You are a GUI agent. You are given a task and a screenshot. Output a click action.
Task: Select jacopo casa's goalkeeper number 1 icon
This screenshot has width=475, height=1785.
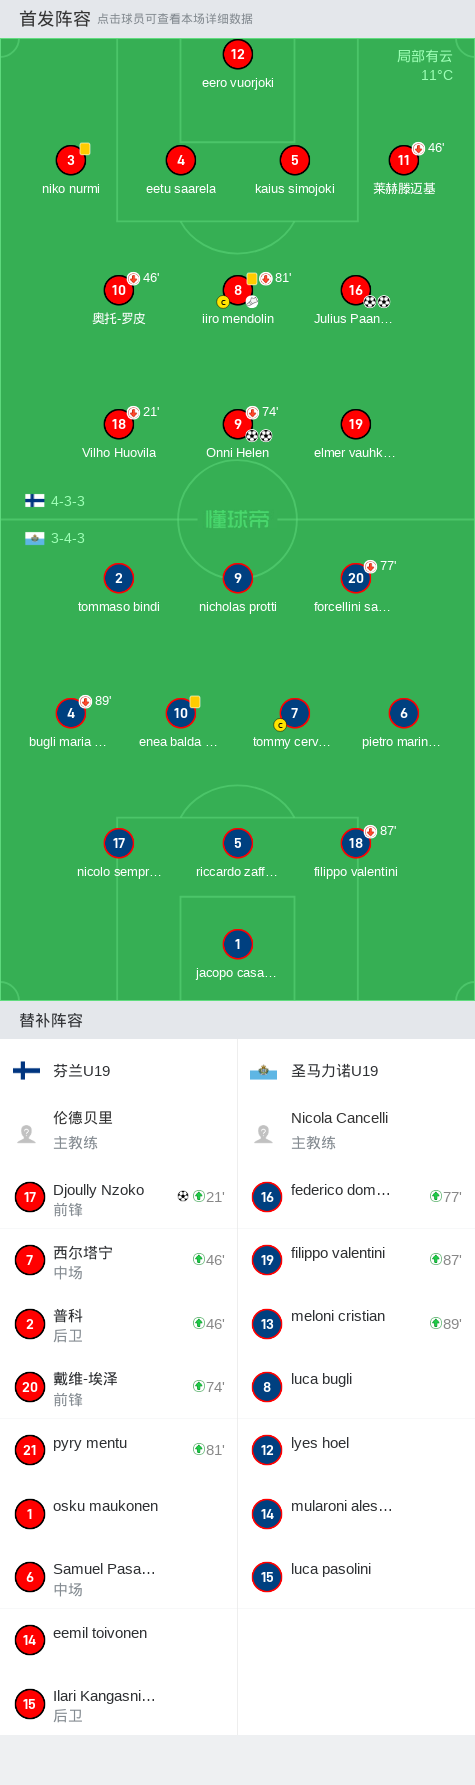tap(237, 944)
